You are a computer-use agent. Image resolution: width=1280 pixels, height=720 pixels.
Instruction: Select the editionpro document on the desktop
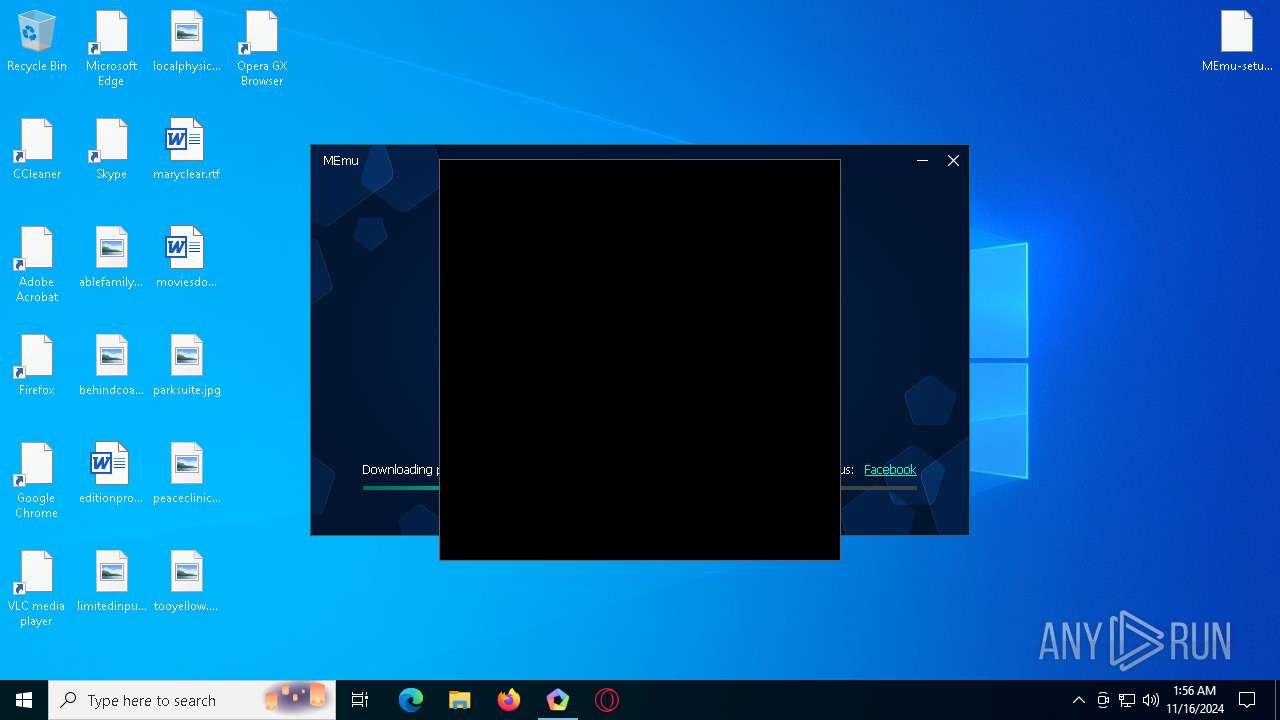coord(111,474)
